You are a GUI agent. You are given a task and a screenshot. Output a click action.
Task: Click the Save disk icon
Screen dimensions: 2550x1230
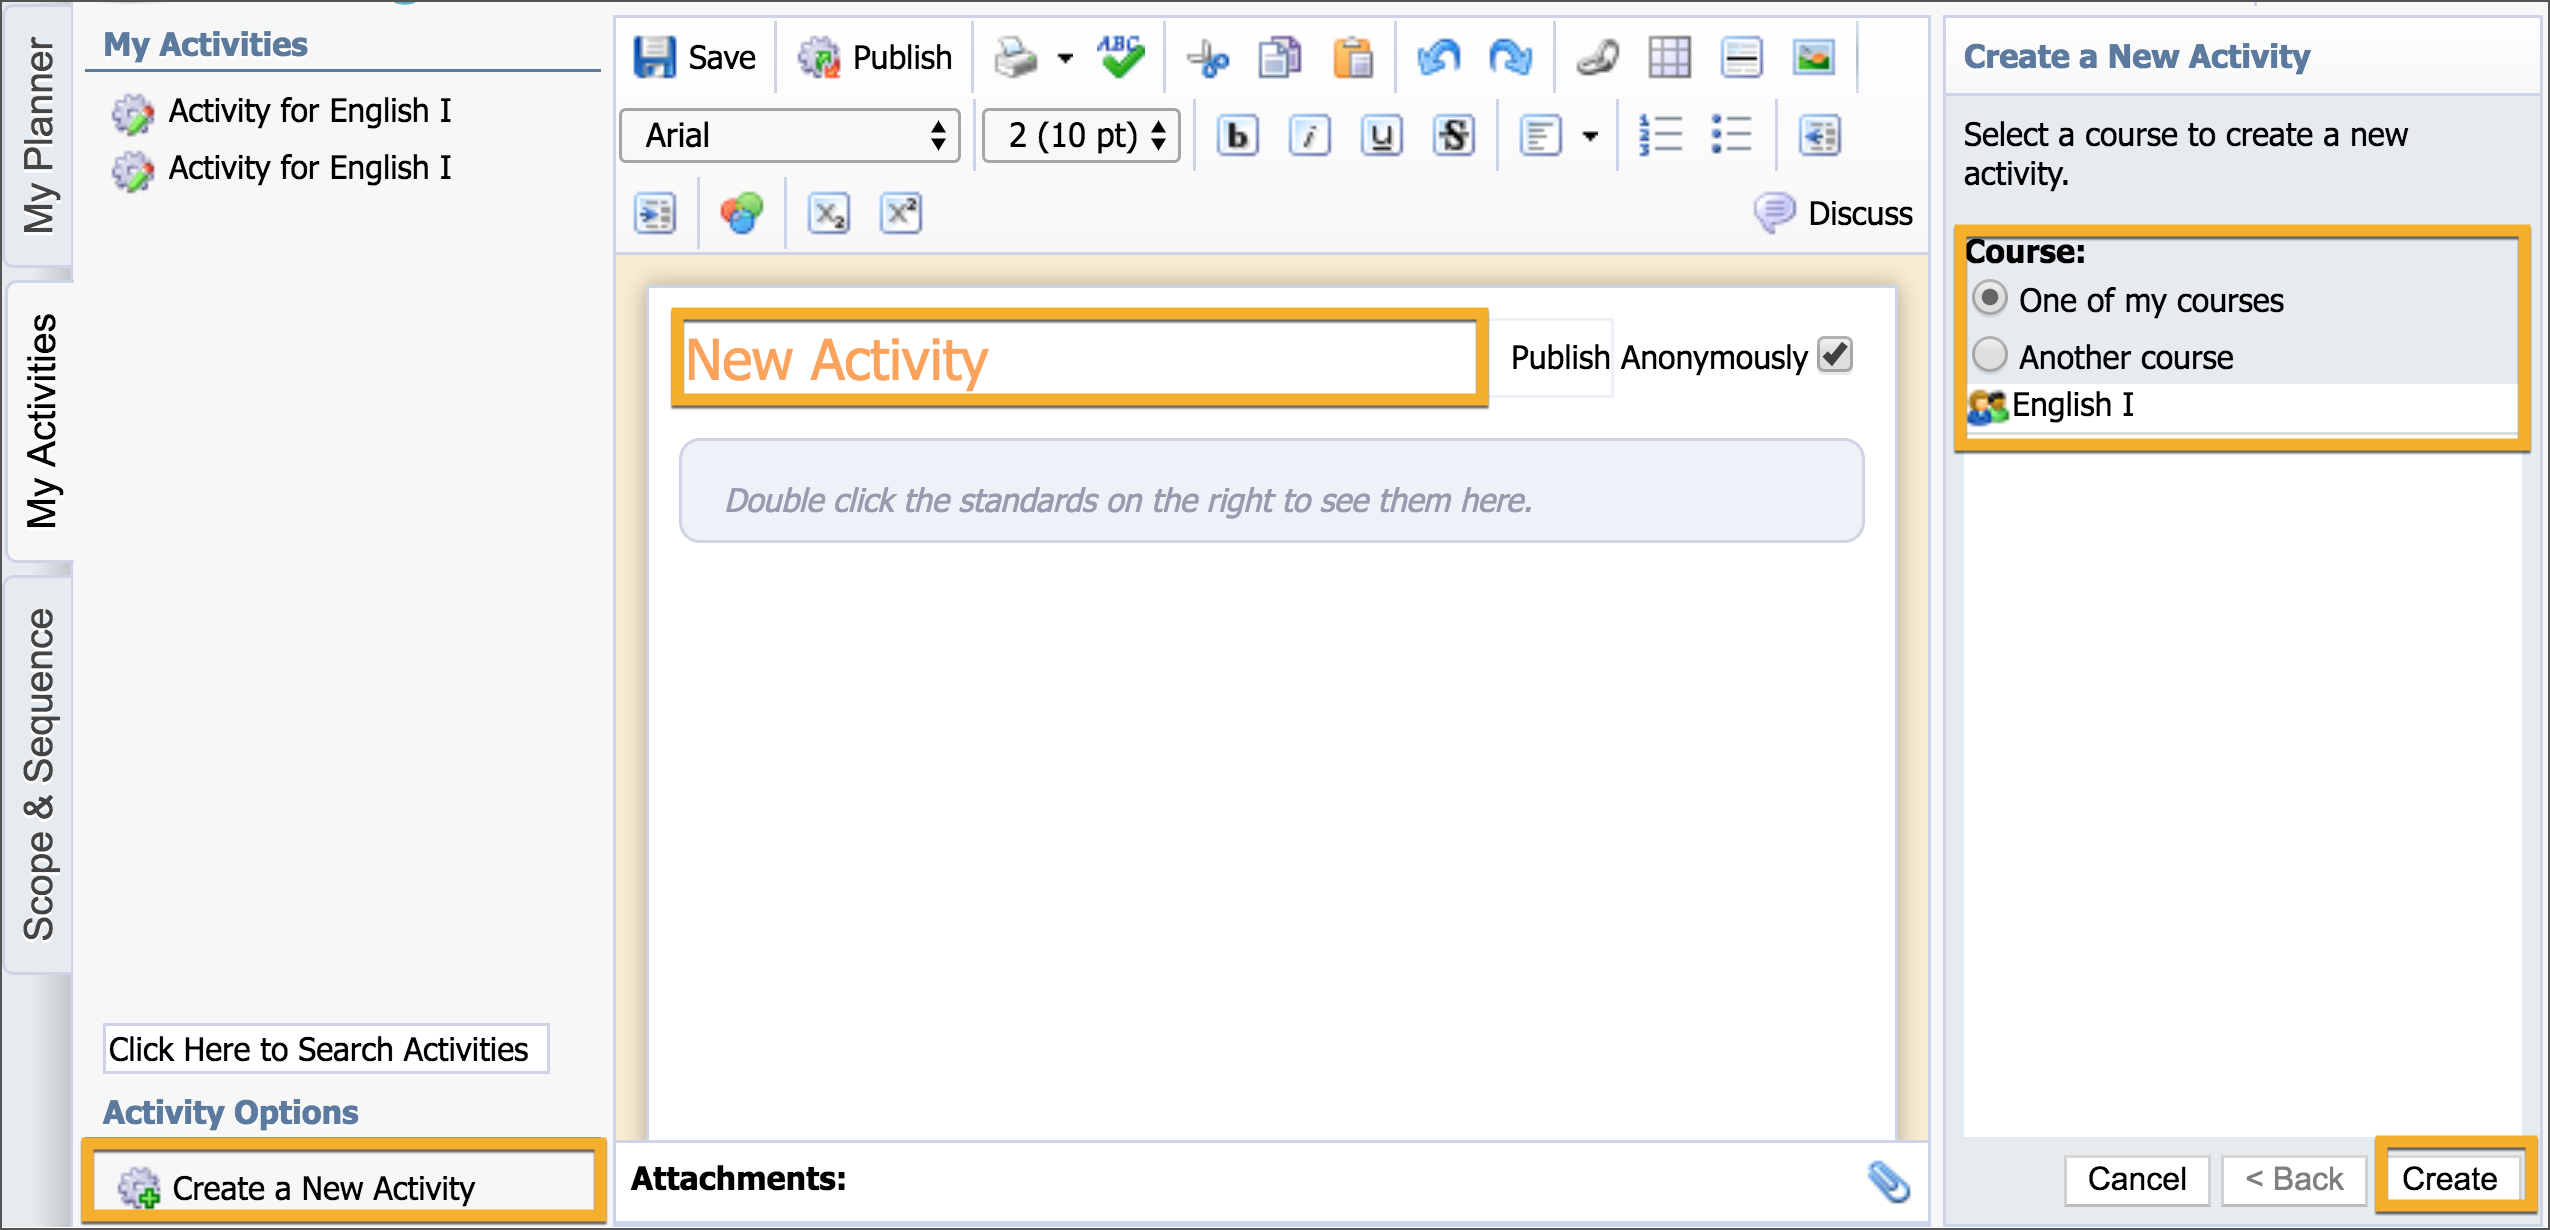pyautogui.click(x=655, y=57)
